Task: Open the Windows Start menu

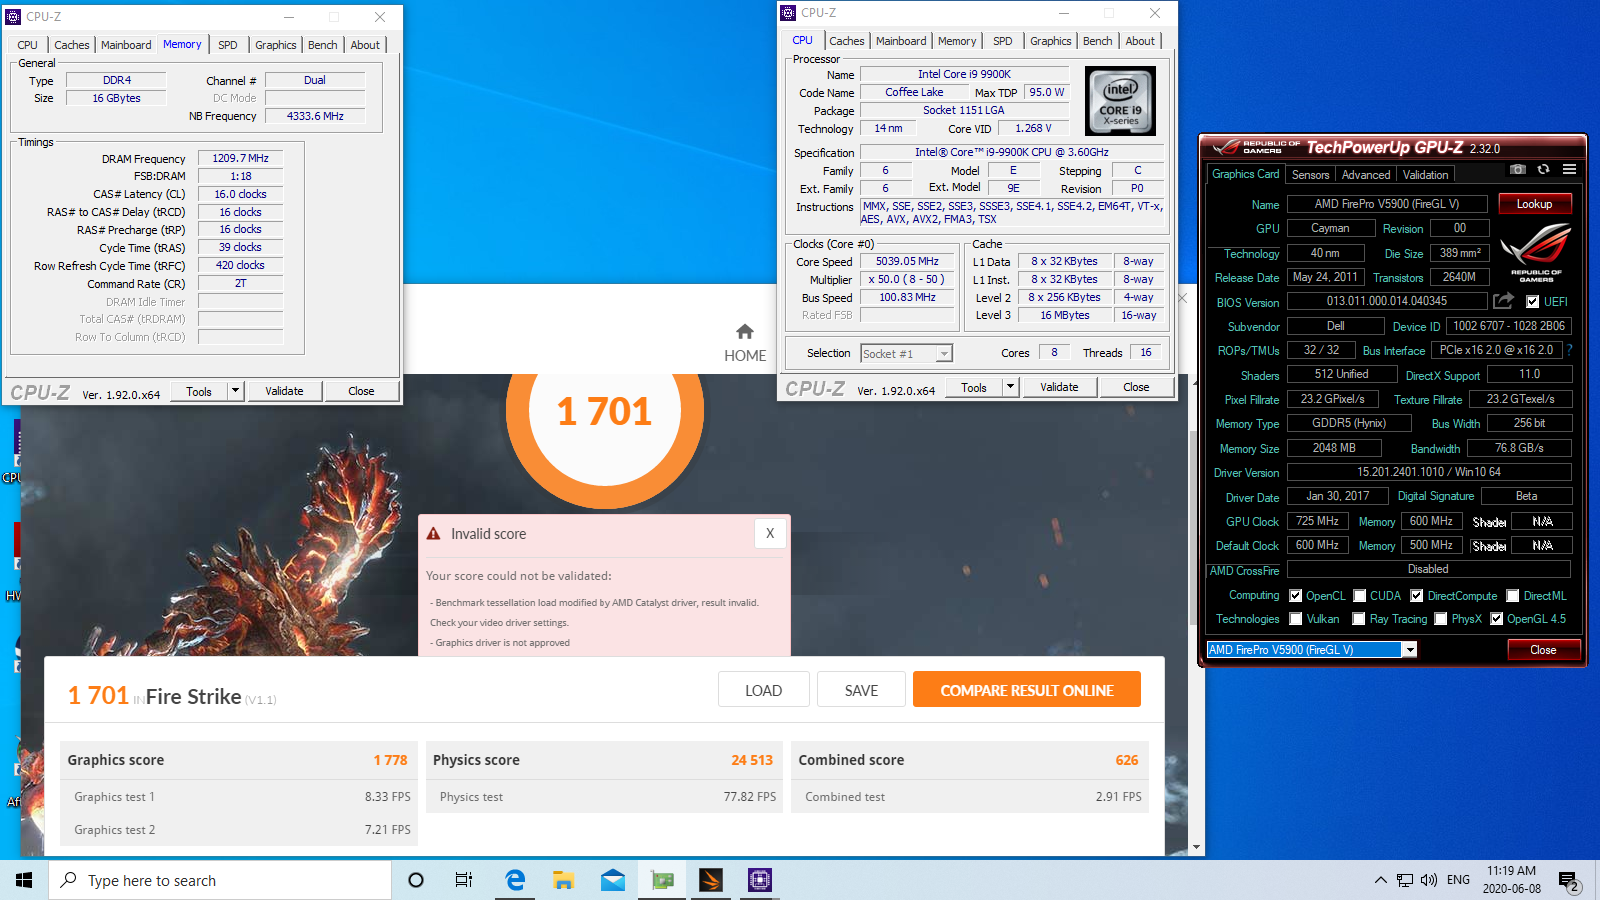Action: click(x=24, y=880)
